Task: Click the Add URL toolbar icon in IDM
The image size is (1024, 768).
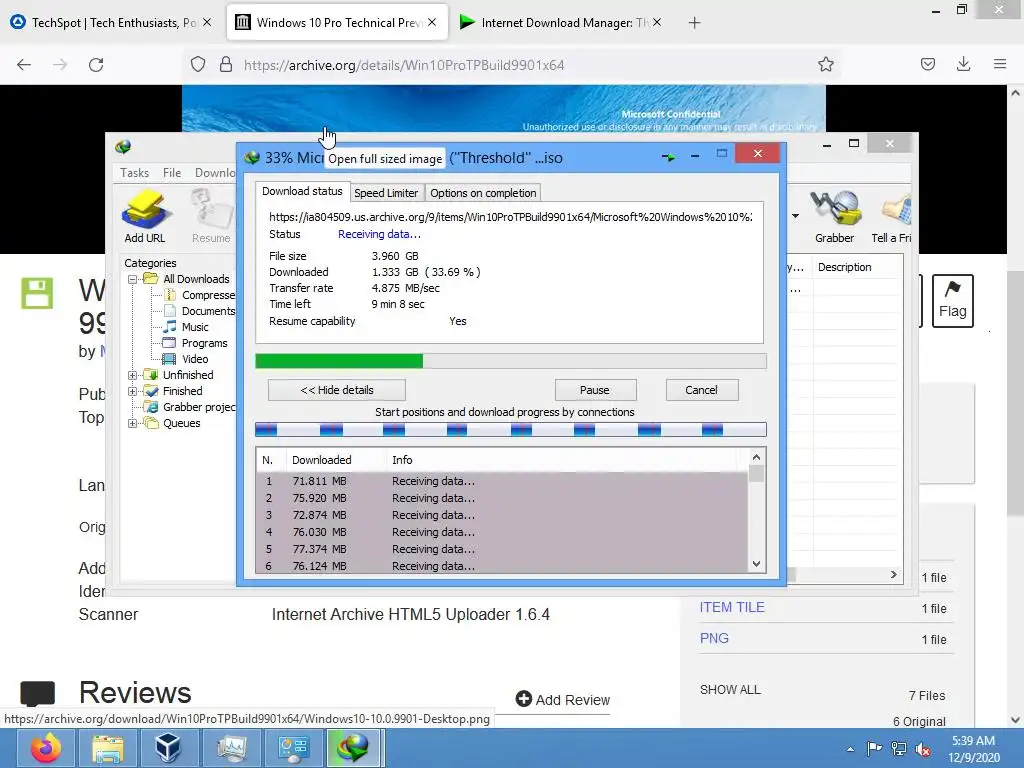Action: pos(145,216)
